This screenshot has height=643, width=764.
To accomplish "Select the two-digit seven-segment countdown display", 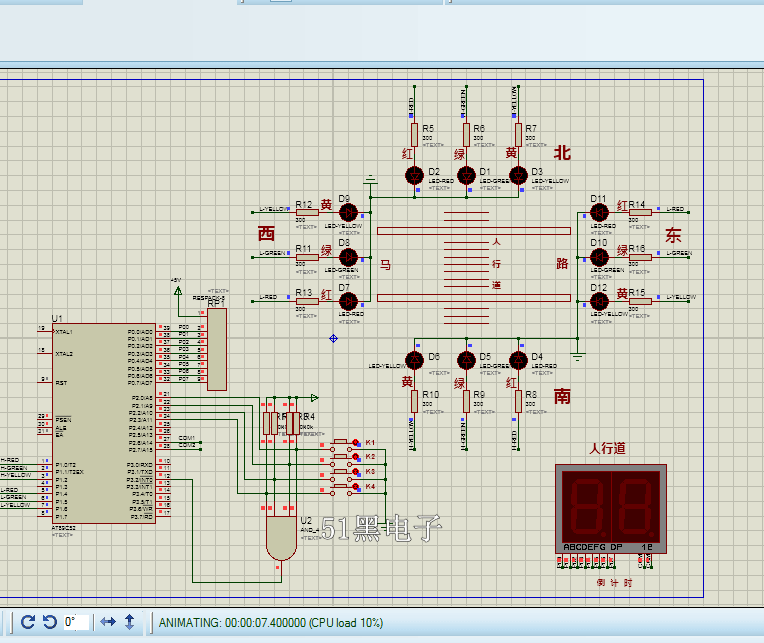I will tap(611, 509).
